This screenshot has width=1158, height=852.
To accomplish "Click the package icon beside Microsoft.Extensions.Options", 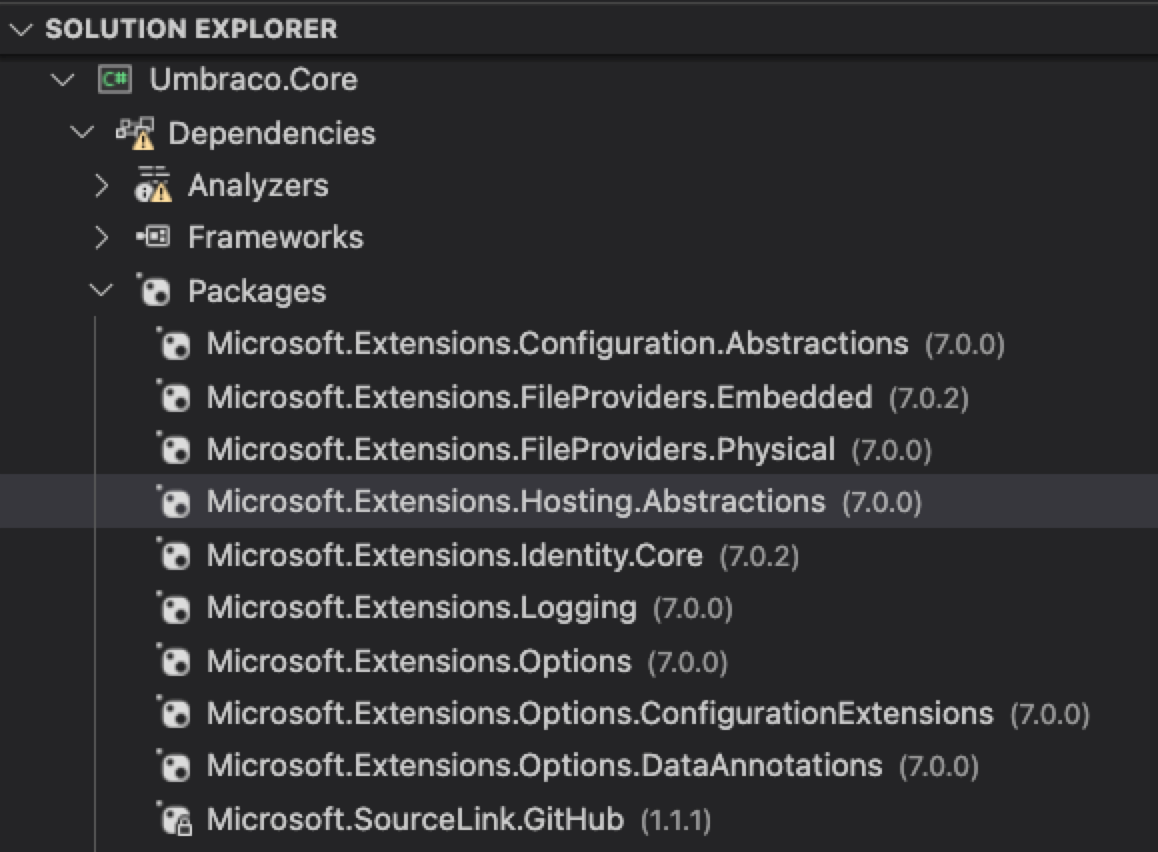I will tap(175, 660).
